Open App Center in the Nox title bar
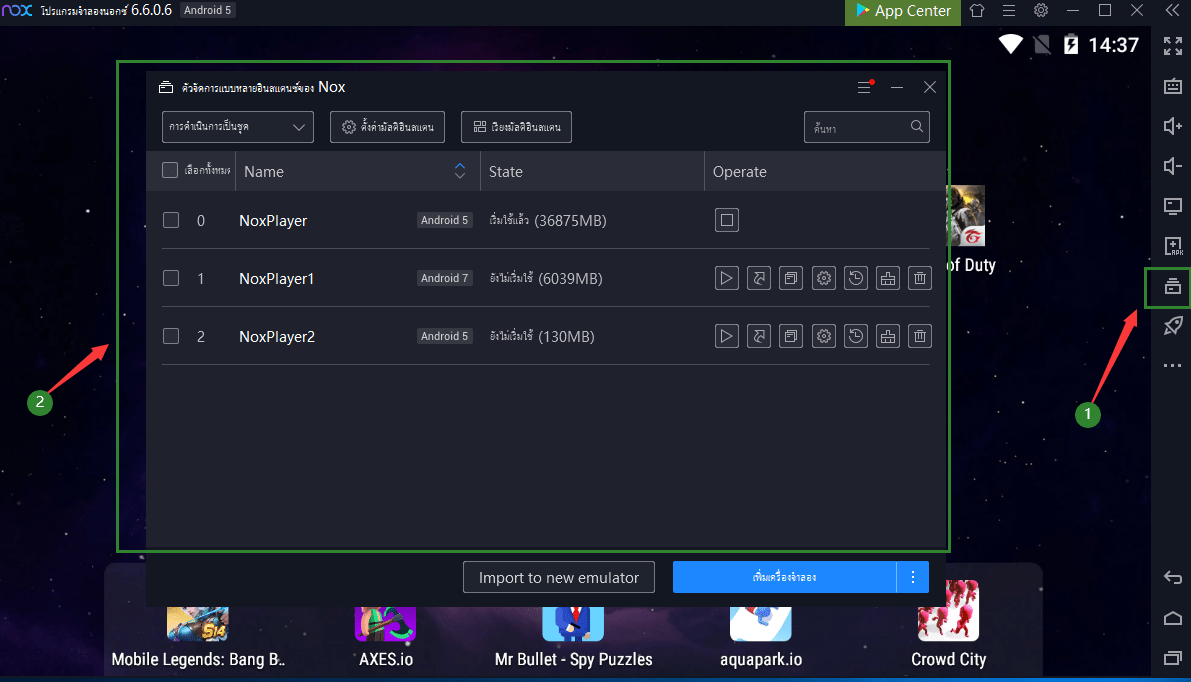Screen dimensions: 1191x682 click(903, 11)
